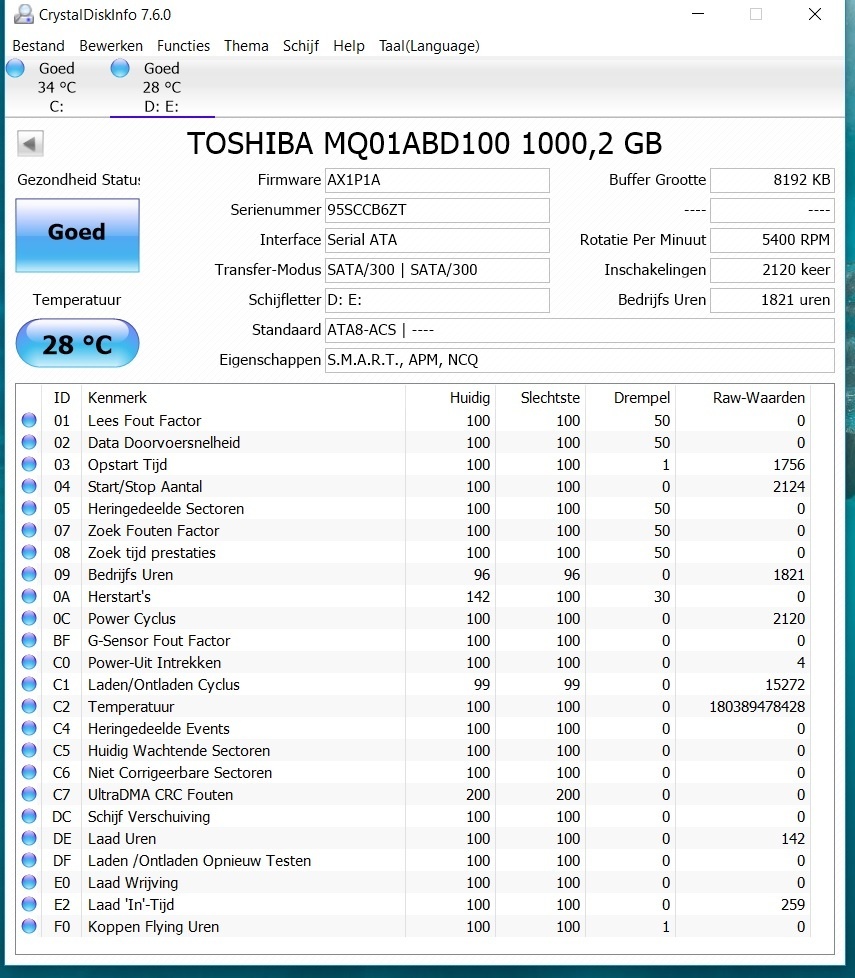Click status orb for Laden /Ontladen Opnieuw Testen
The height and width of the screenshot is (978, 855).
(29, 861)
